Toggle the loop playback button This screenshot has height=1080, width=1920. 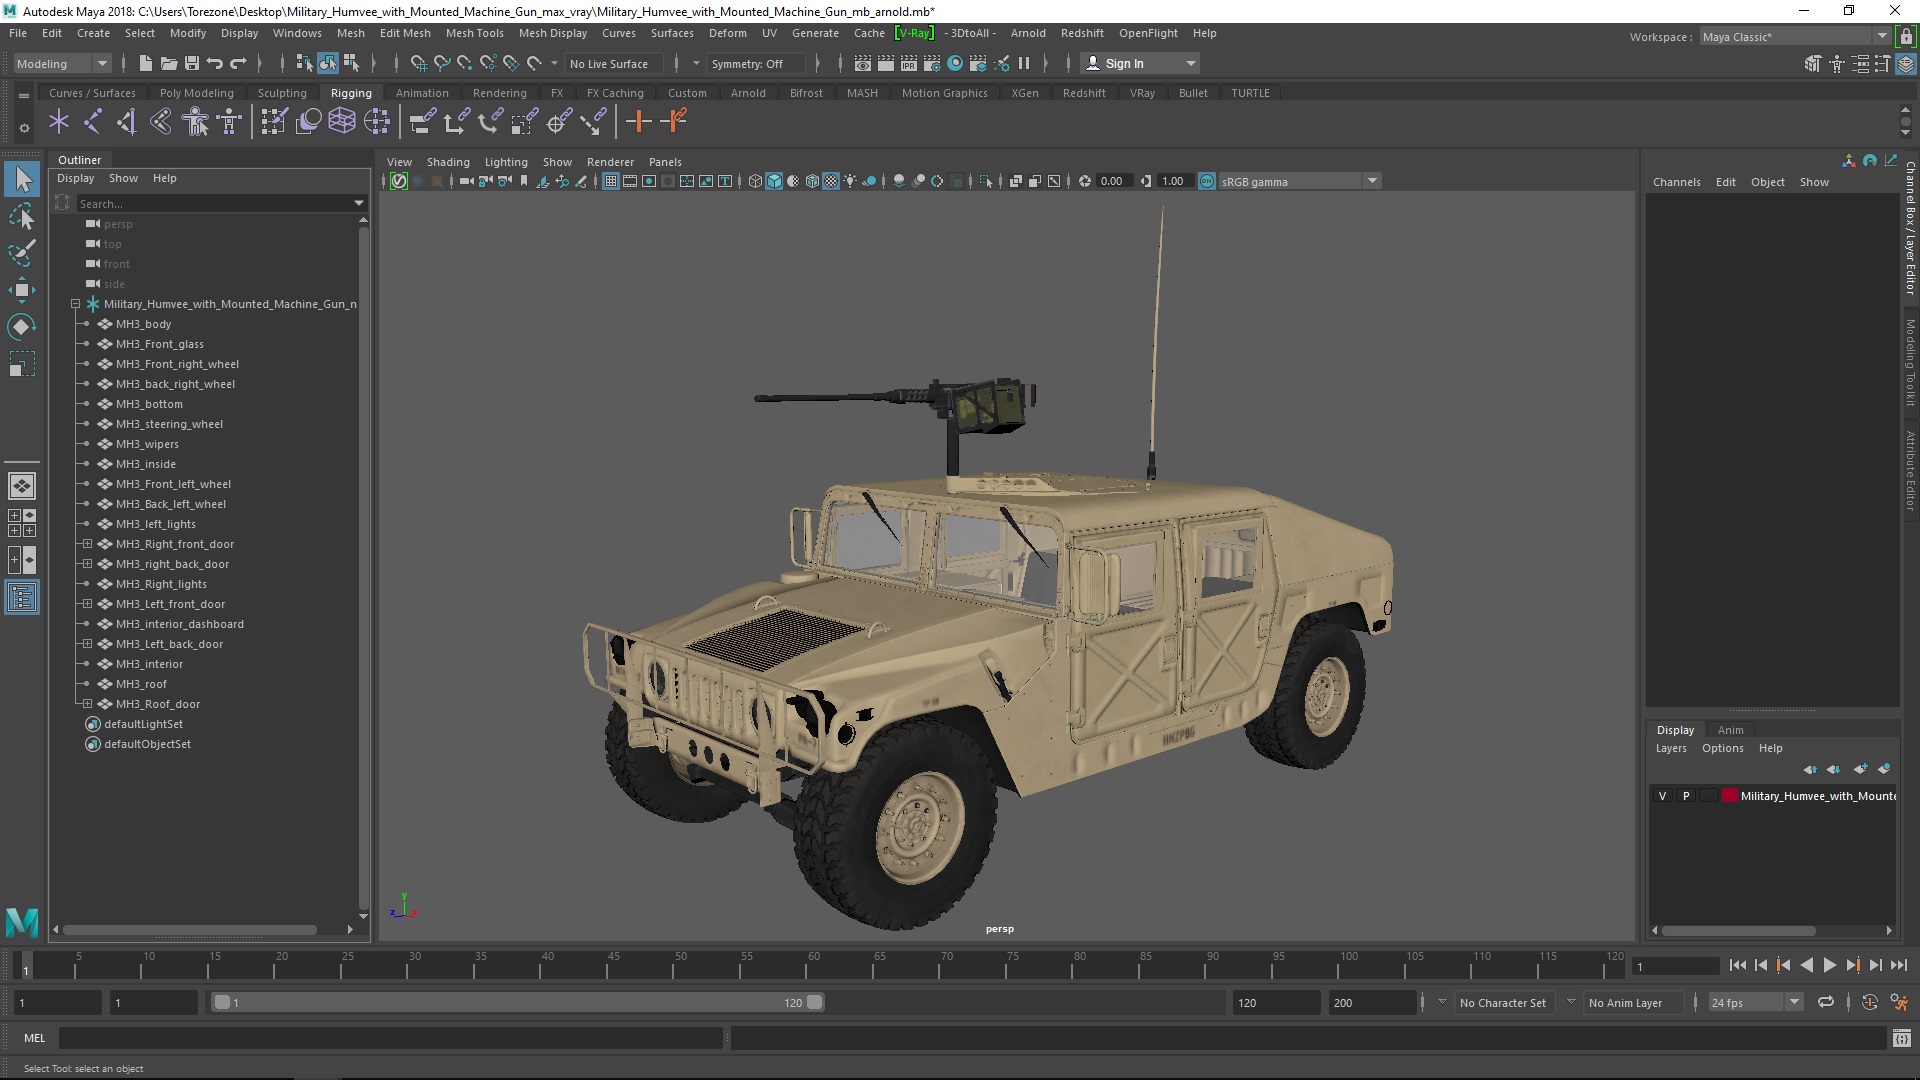point(1826,1002)
